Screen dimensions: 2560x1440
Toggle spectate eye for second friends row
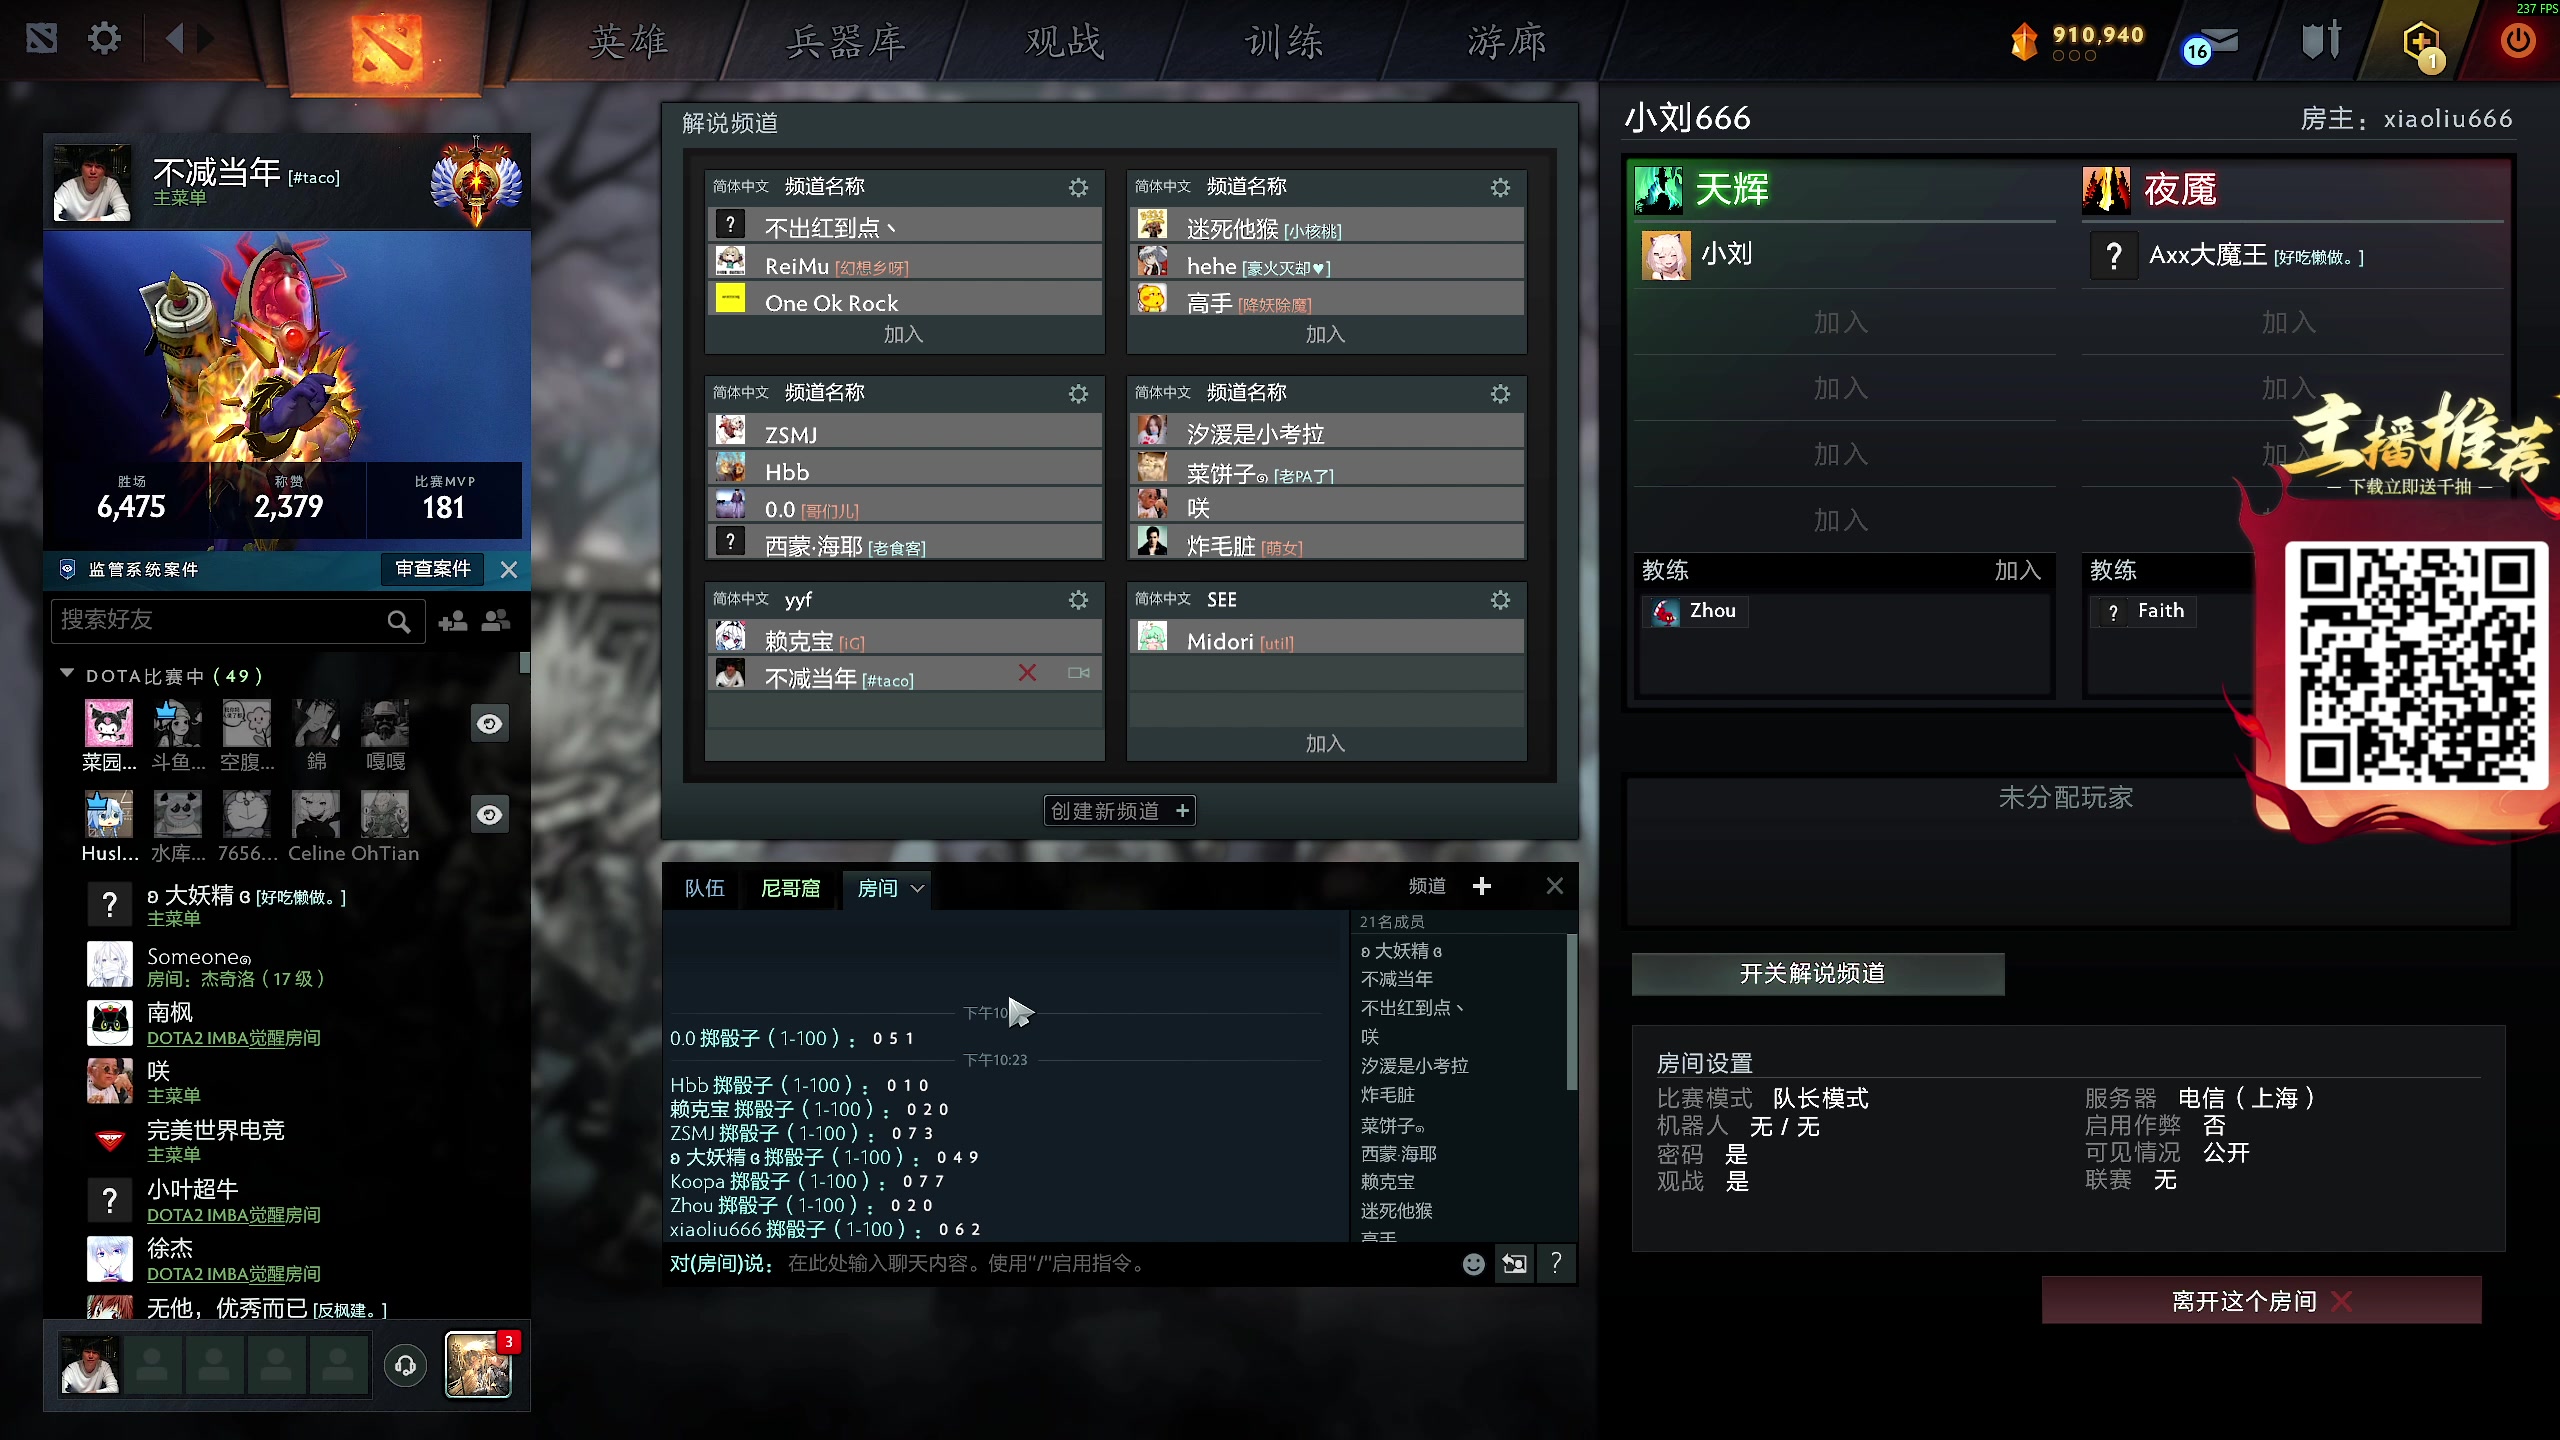pyautogui.click(x=489, y=815)
